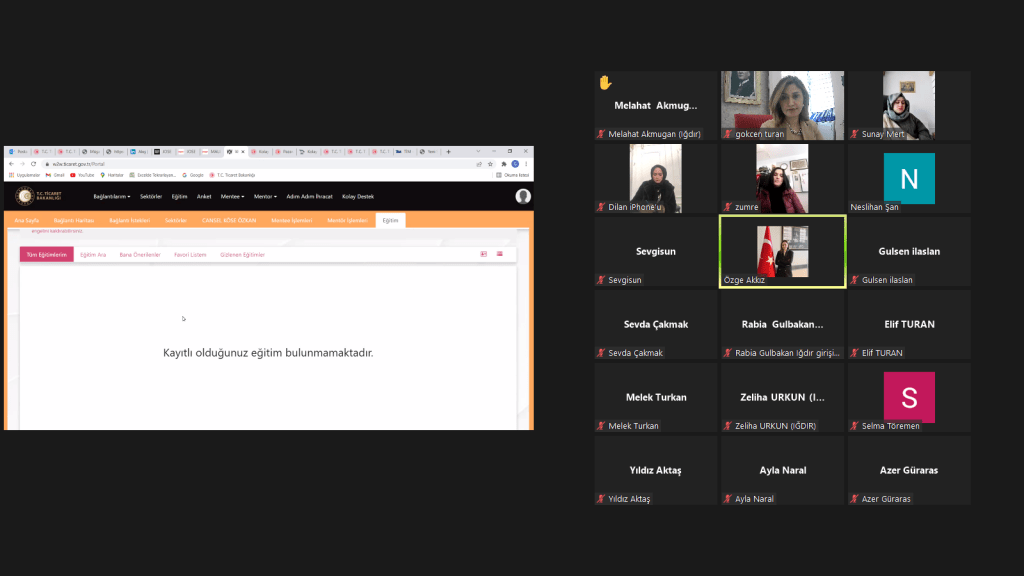Reload the page in the browser
Image resolution: width=1024 pixels, height=576 pixels.
(x=33, y=164)
